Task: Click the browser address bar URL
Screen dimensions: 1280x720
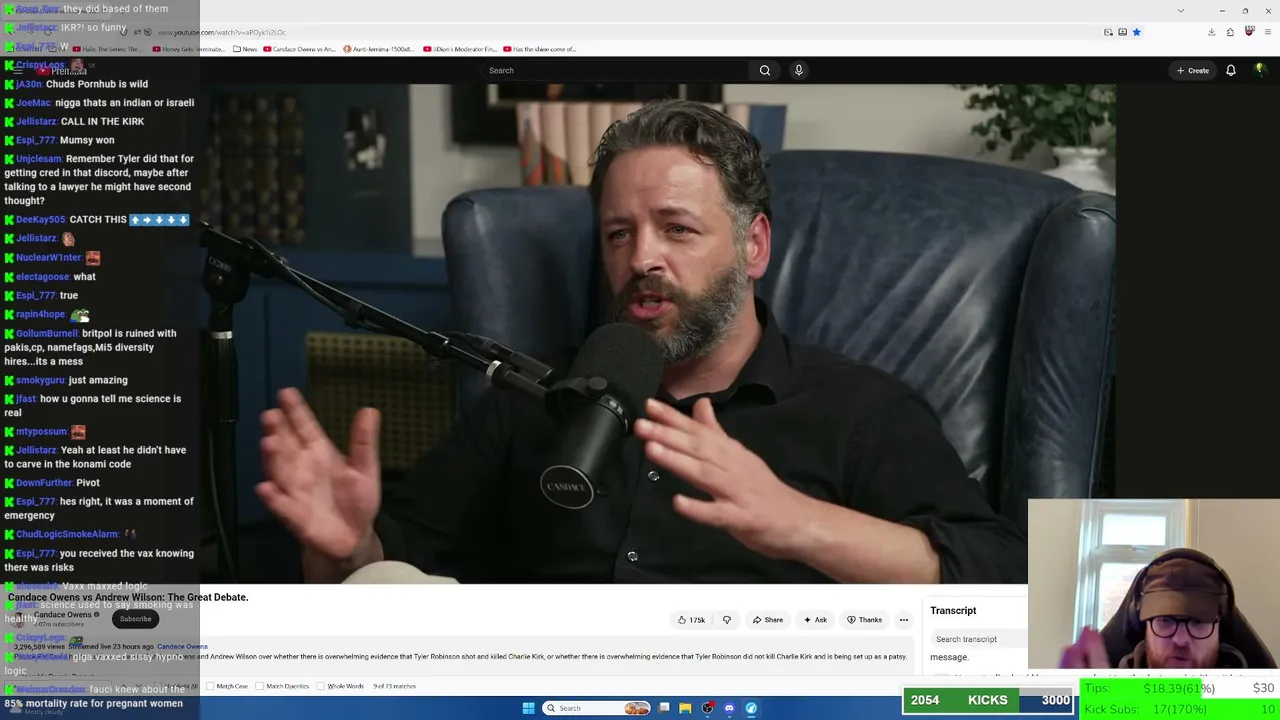Action: tap(222, 32)
